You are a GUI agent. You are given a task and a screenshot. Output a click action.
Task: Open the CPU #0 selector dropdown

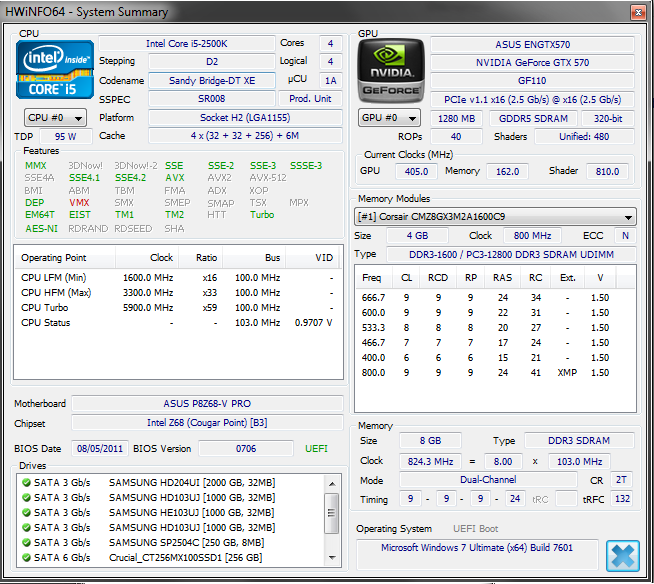tap(55, 118)
